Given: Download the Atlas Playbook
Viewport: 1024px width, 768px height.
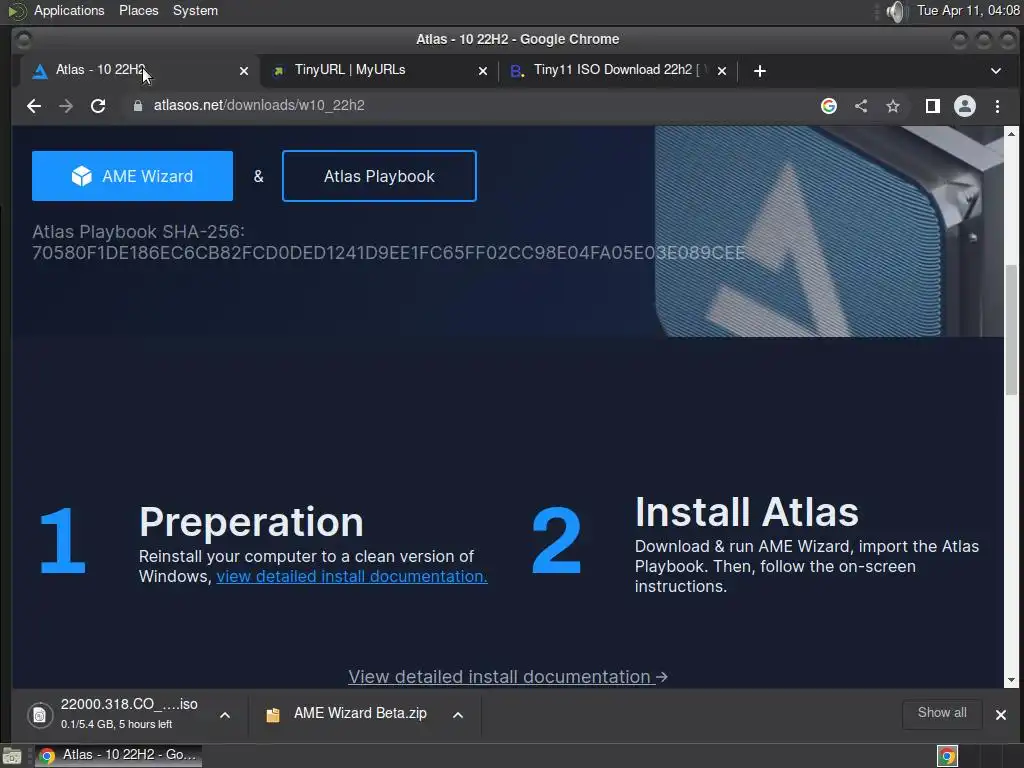Looking at the screenshot, I should pos(379,176).
